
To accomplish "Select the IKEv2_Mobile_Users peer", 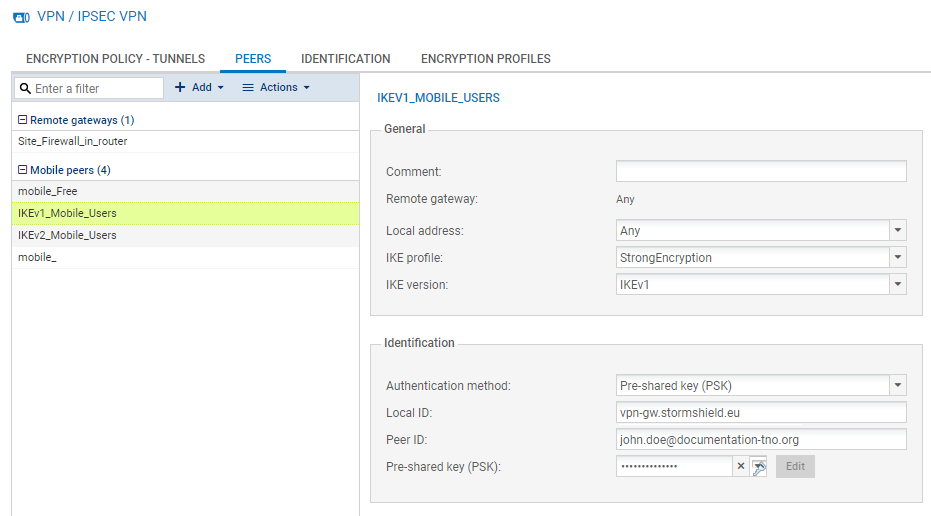I will (x=68, y=236).
